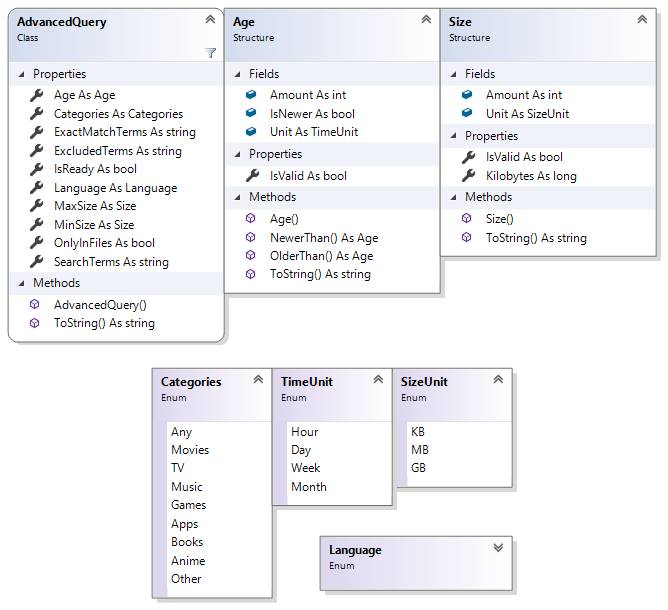Select the GB member in SizeUnit
The width and height of the screenshot is (668, 610).
pyautogui.click(x=419, y=468)
